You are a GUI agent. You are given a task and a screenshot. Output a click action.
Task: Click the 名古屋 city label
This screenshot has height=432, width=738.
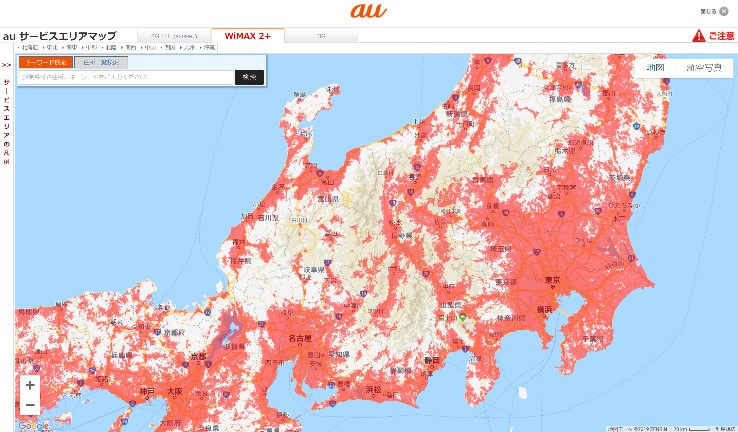(x=300, y=338)
